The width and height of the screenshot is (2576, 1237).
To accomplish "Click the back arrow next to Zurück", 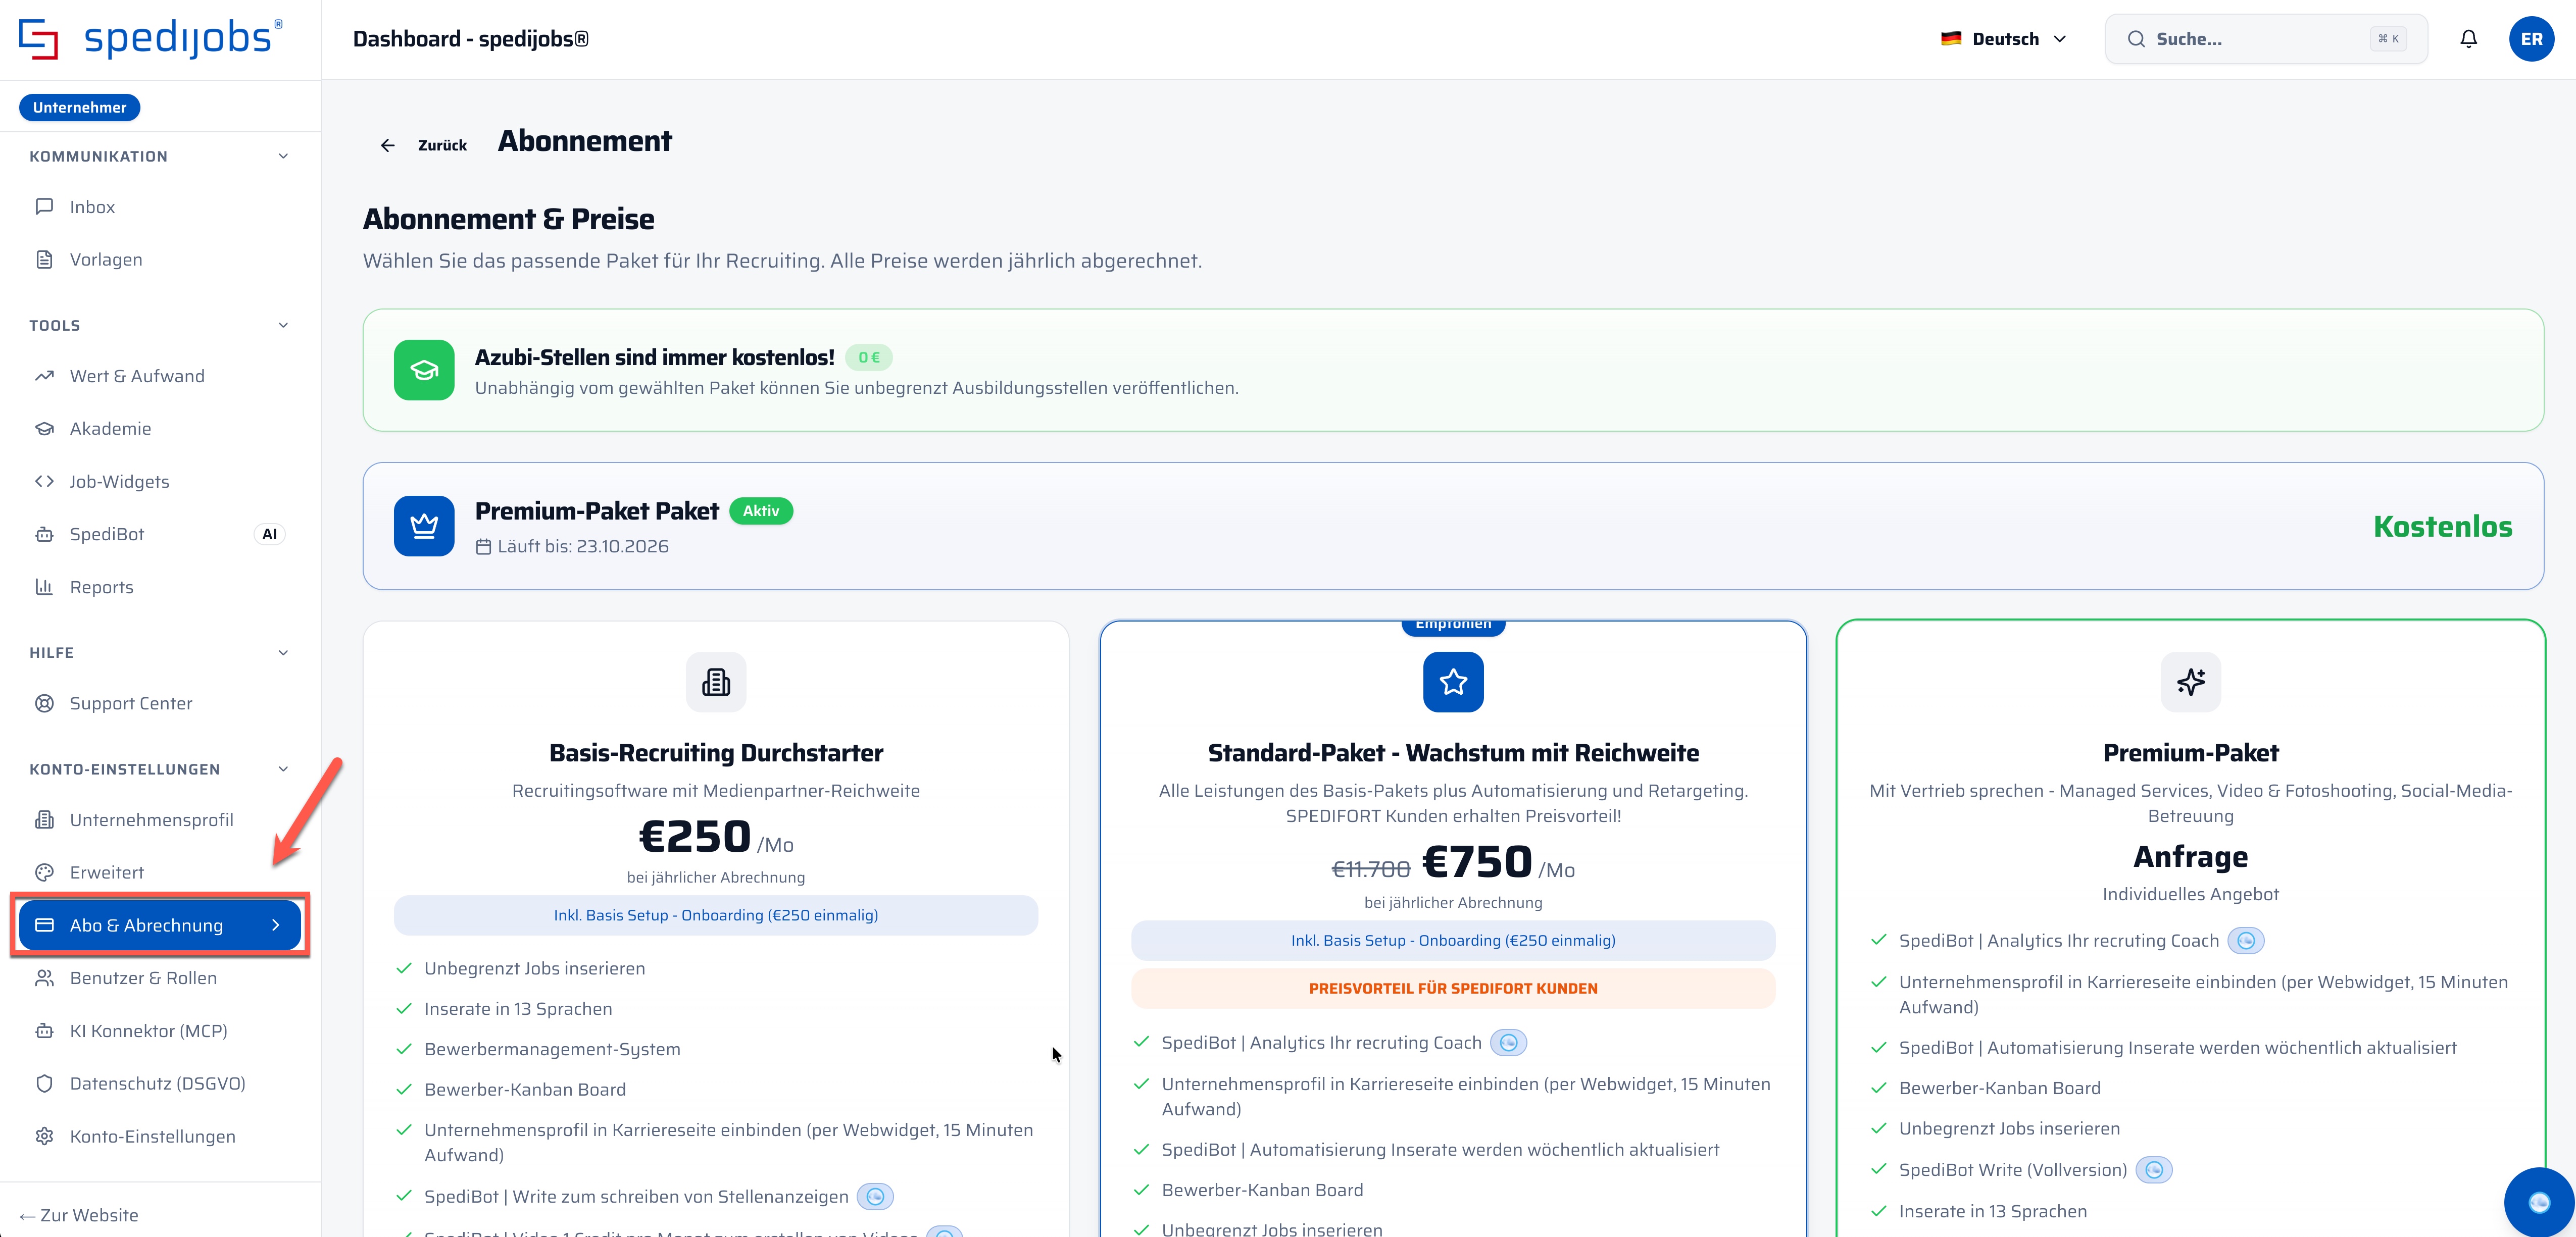I will [x=388, y=145].
